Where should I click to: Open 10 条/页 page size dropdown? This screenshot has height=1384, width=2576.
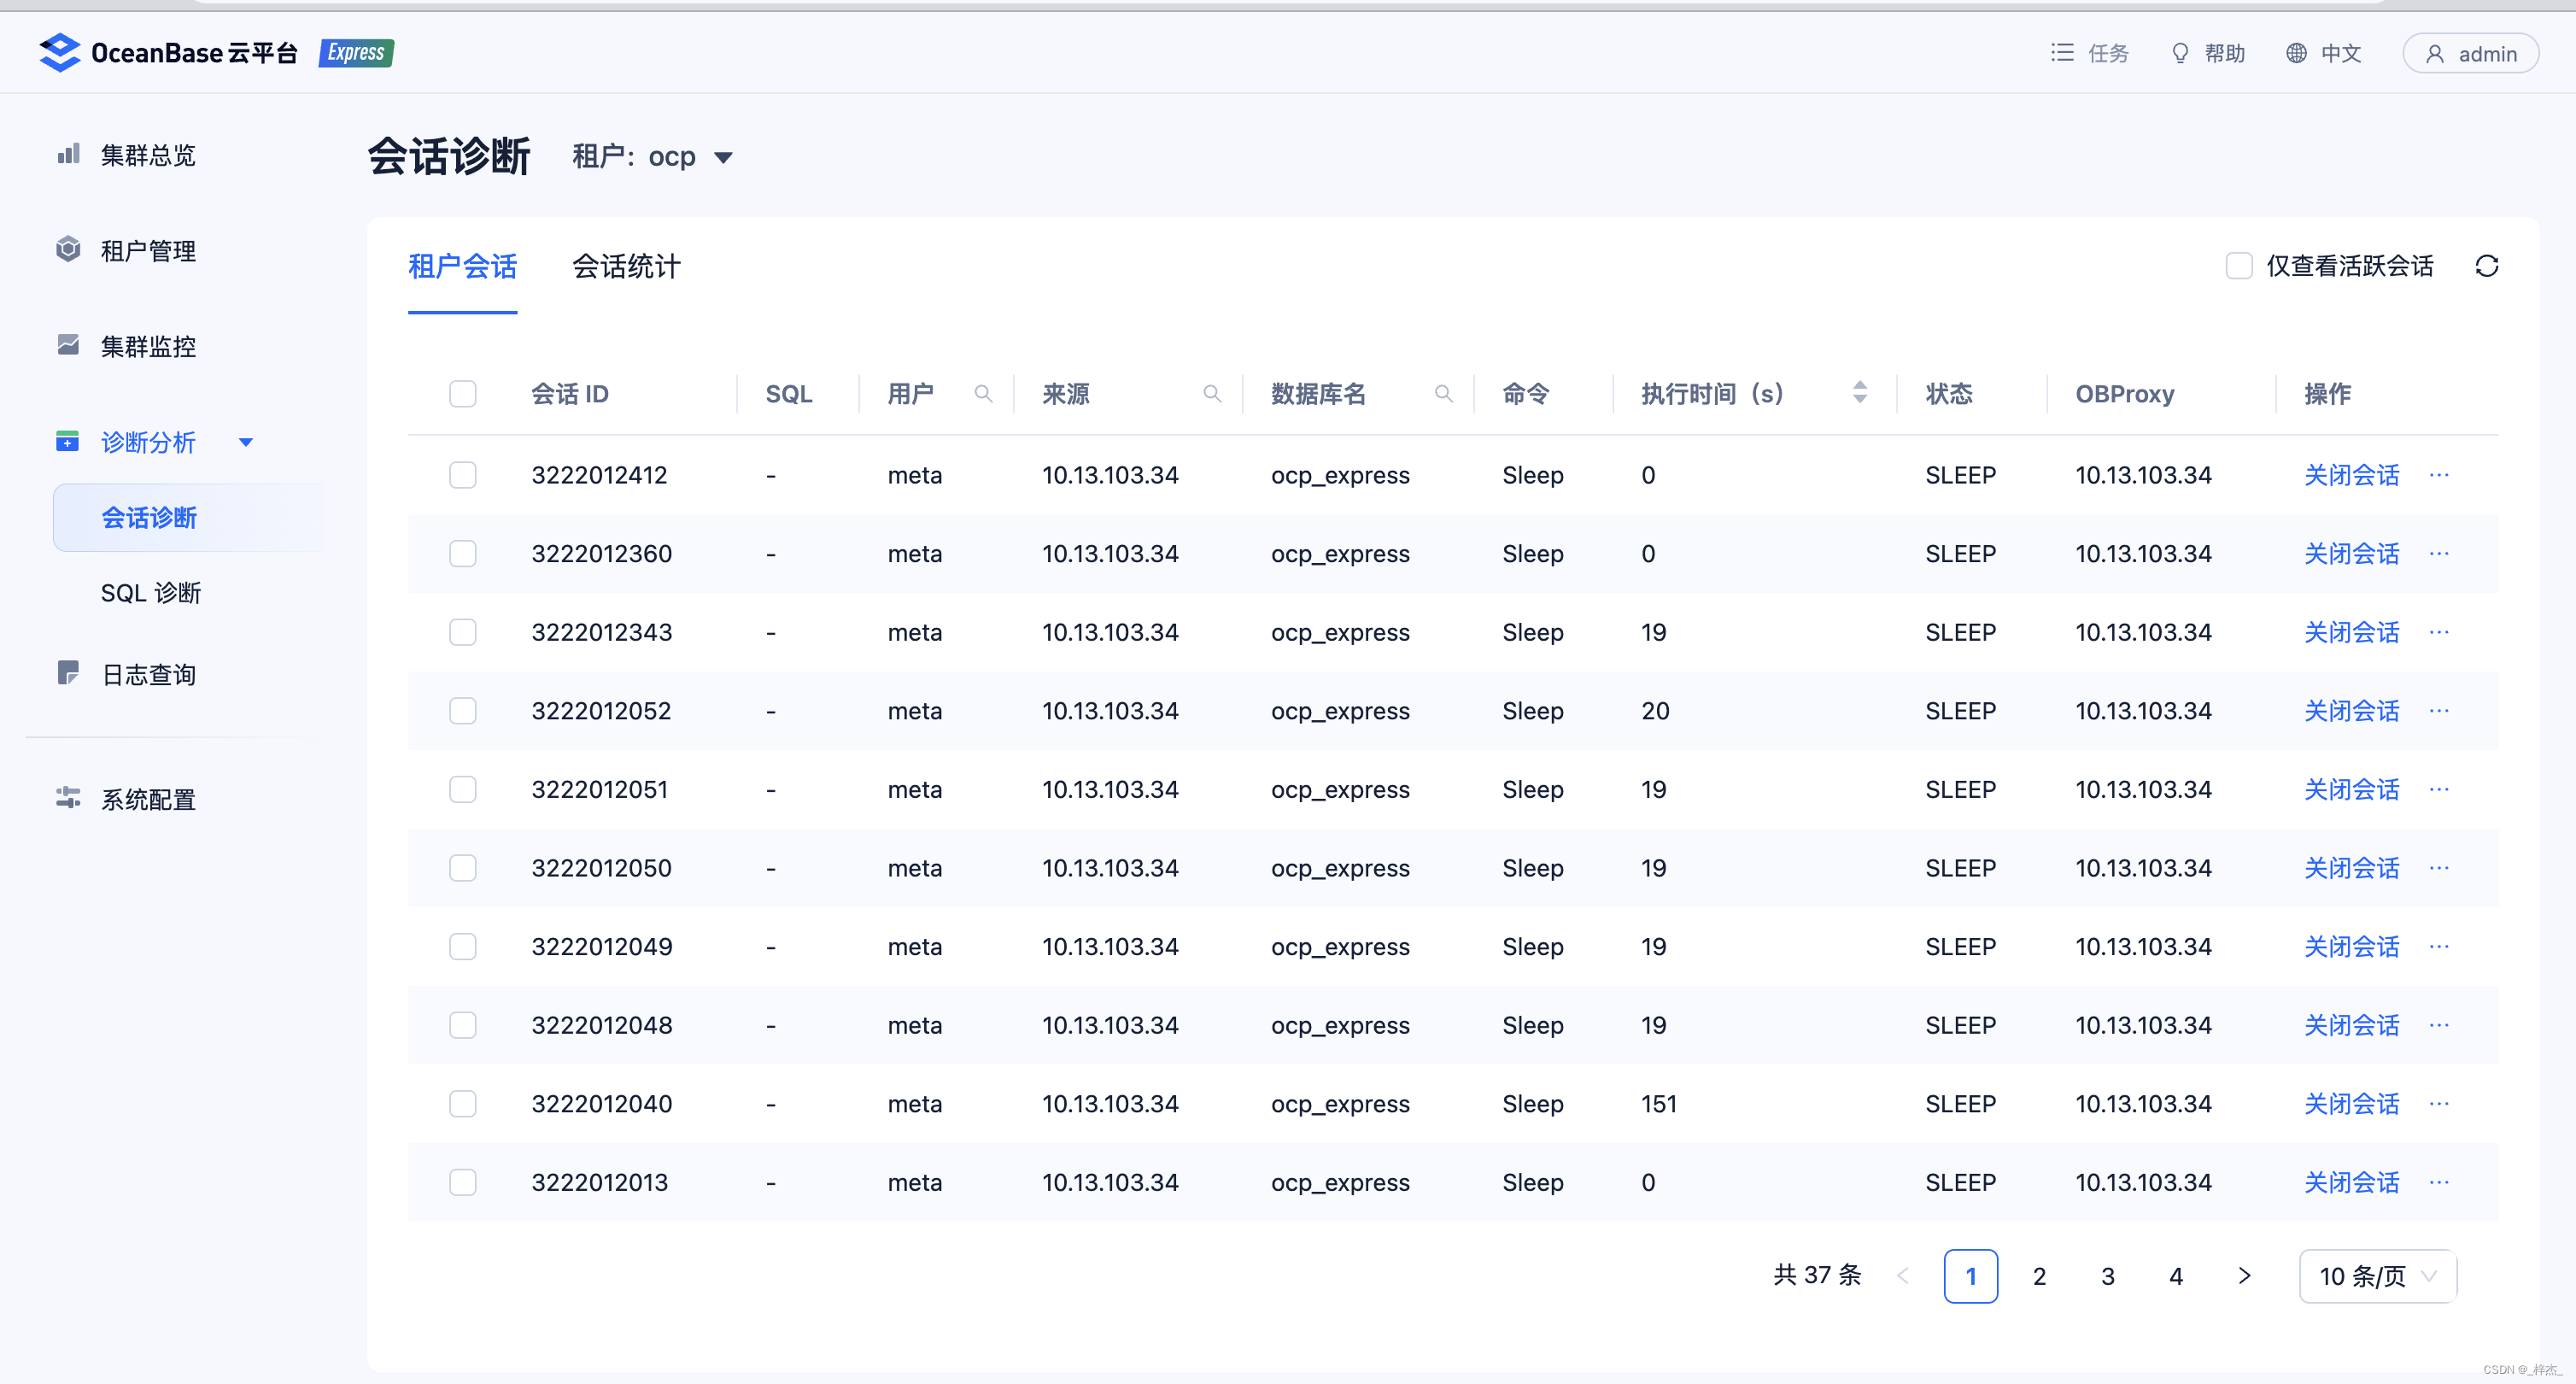(2377, 1276)
